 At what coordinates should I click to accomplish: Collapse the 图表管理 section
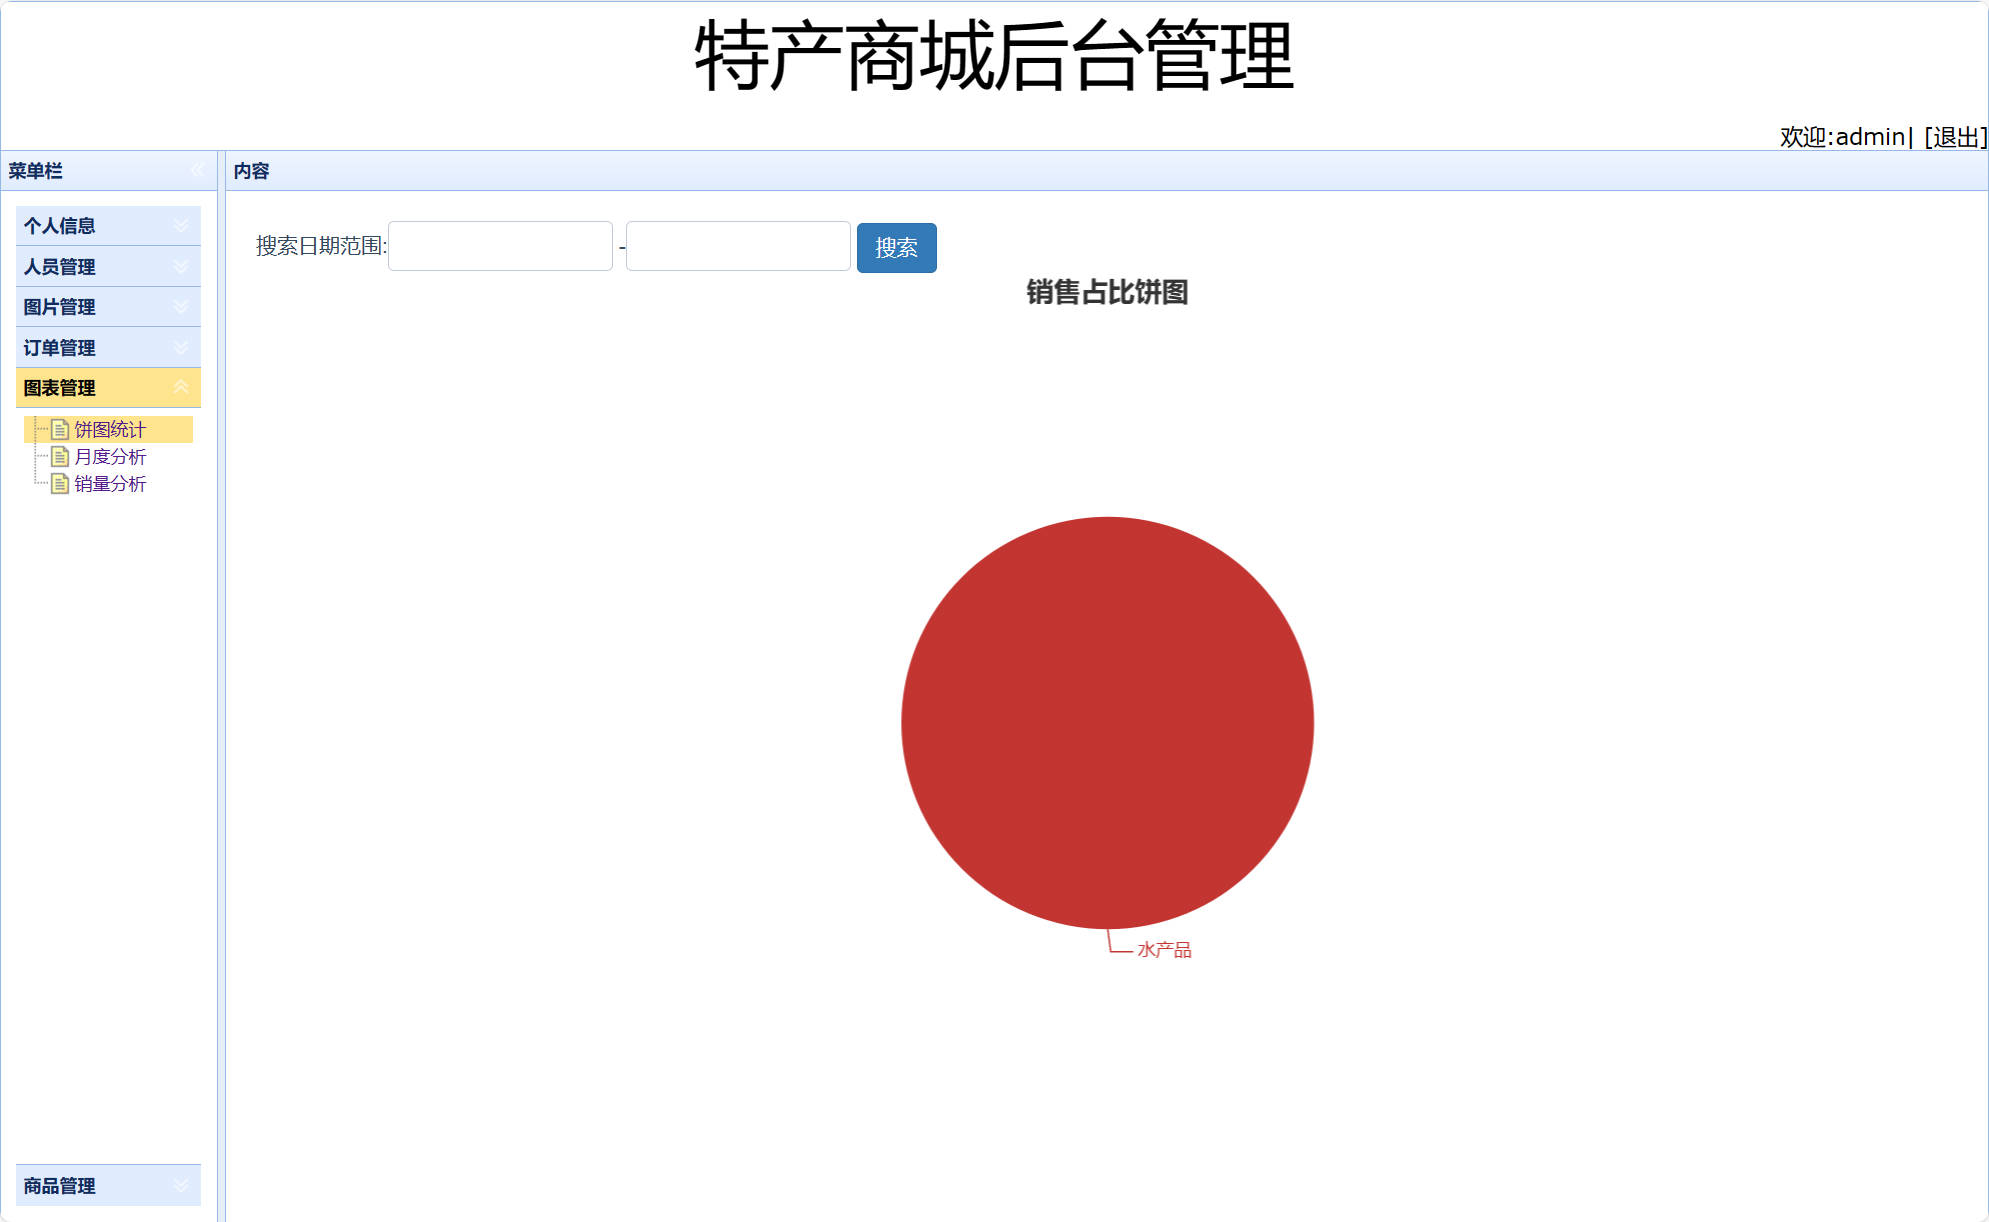[181, 387]
